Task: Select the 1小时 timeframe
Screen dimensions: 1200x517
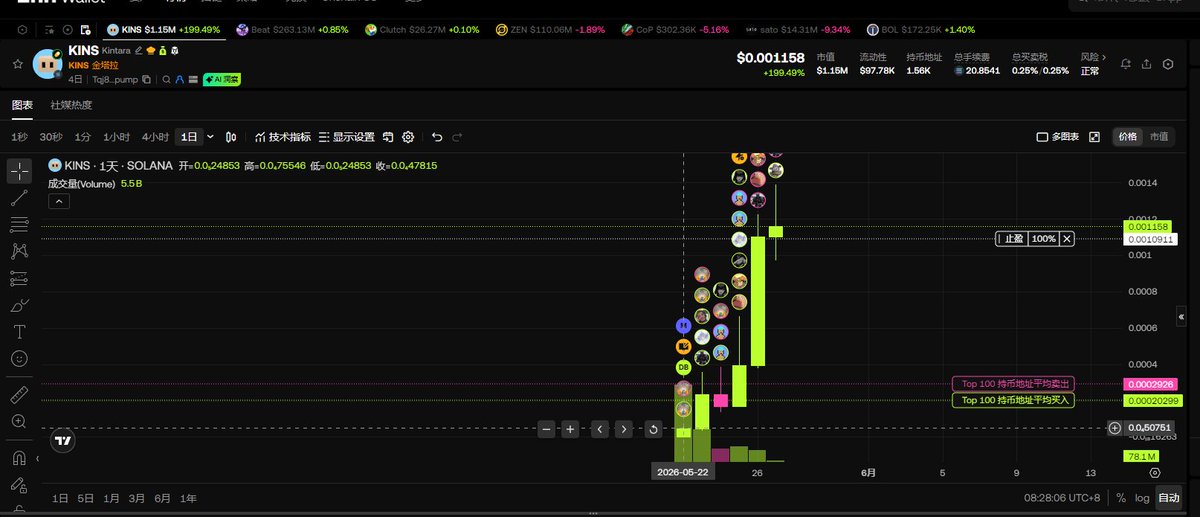Action: point(116,137)
